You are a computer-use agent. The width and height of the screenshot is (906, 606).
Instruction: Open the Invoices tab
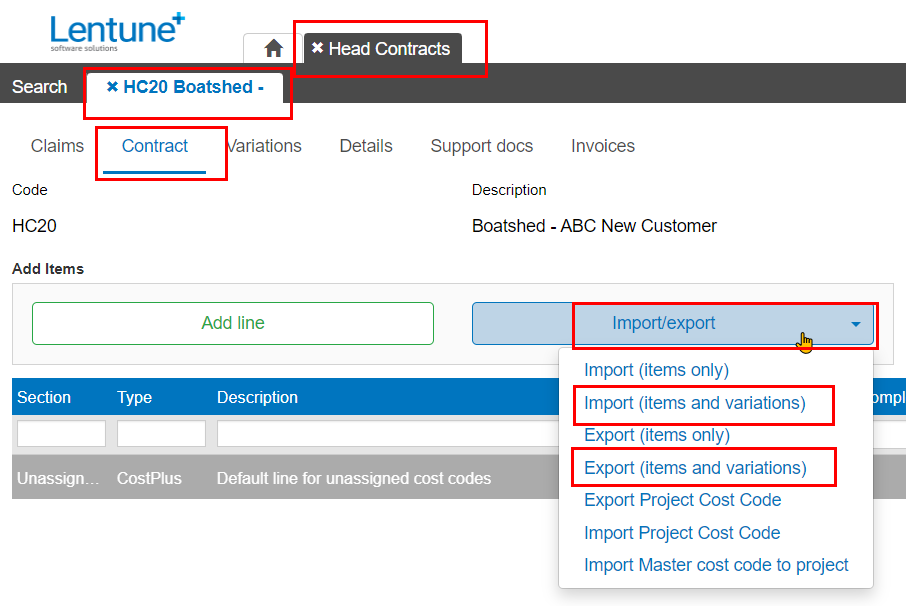[x=602, y=146]
